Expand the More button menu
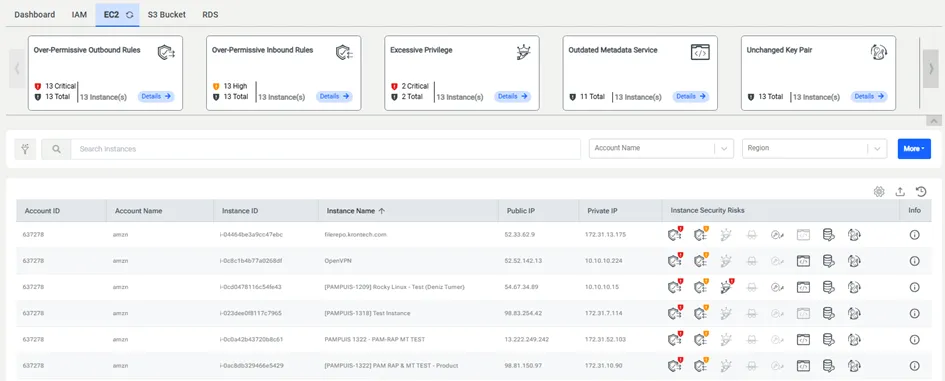This screenshot has width=945, height=381. (x=914, y=149)
